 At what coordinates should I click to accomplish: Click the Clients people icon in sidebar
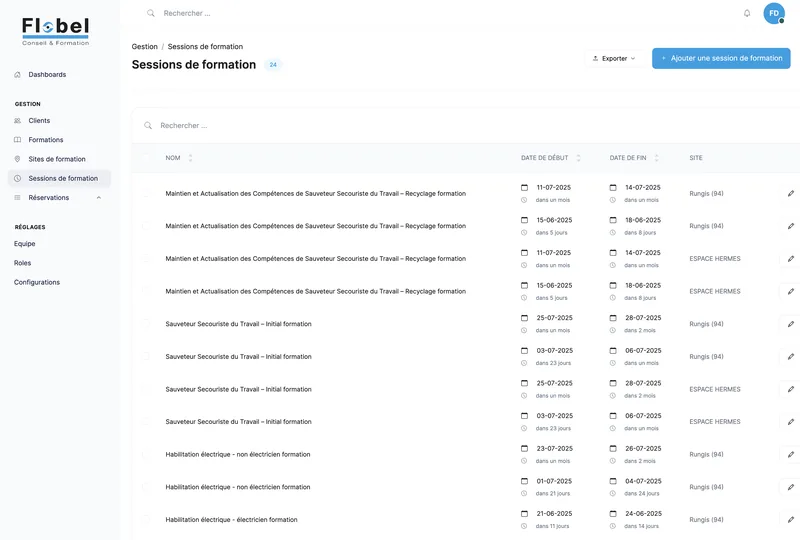point(17,120)
